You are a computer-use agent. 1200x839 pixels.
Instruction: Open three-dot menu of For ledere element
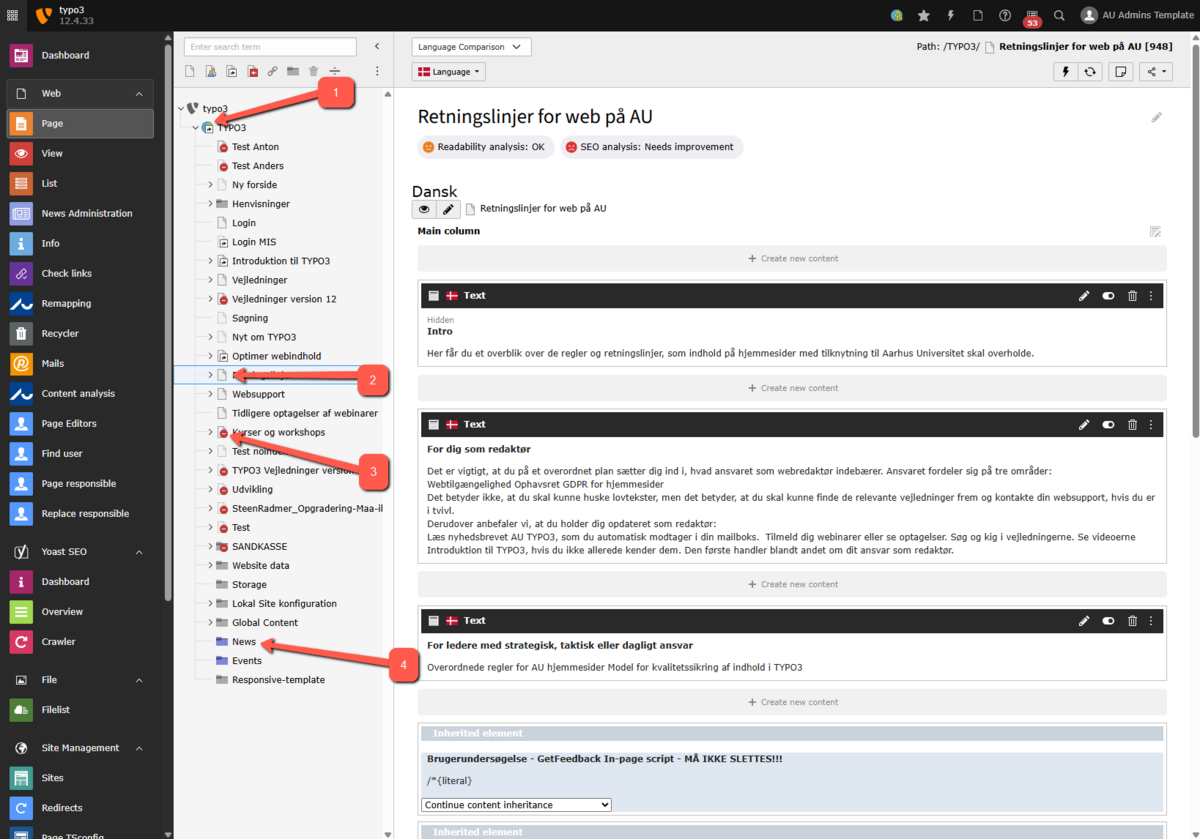pos(1151,620)
